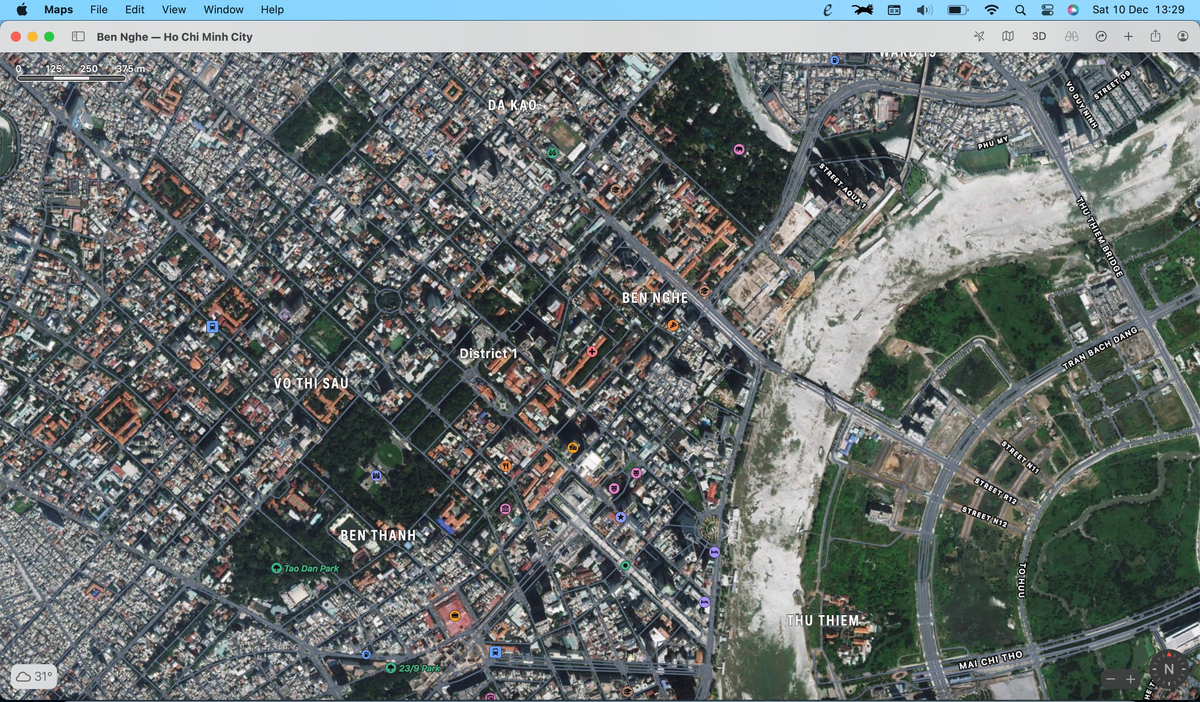Open Control Center in menu bar
Viewport: 1200px width, 702px height.
click(1047, 9)
